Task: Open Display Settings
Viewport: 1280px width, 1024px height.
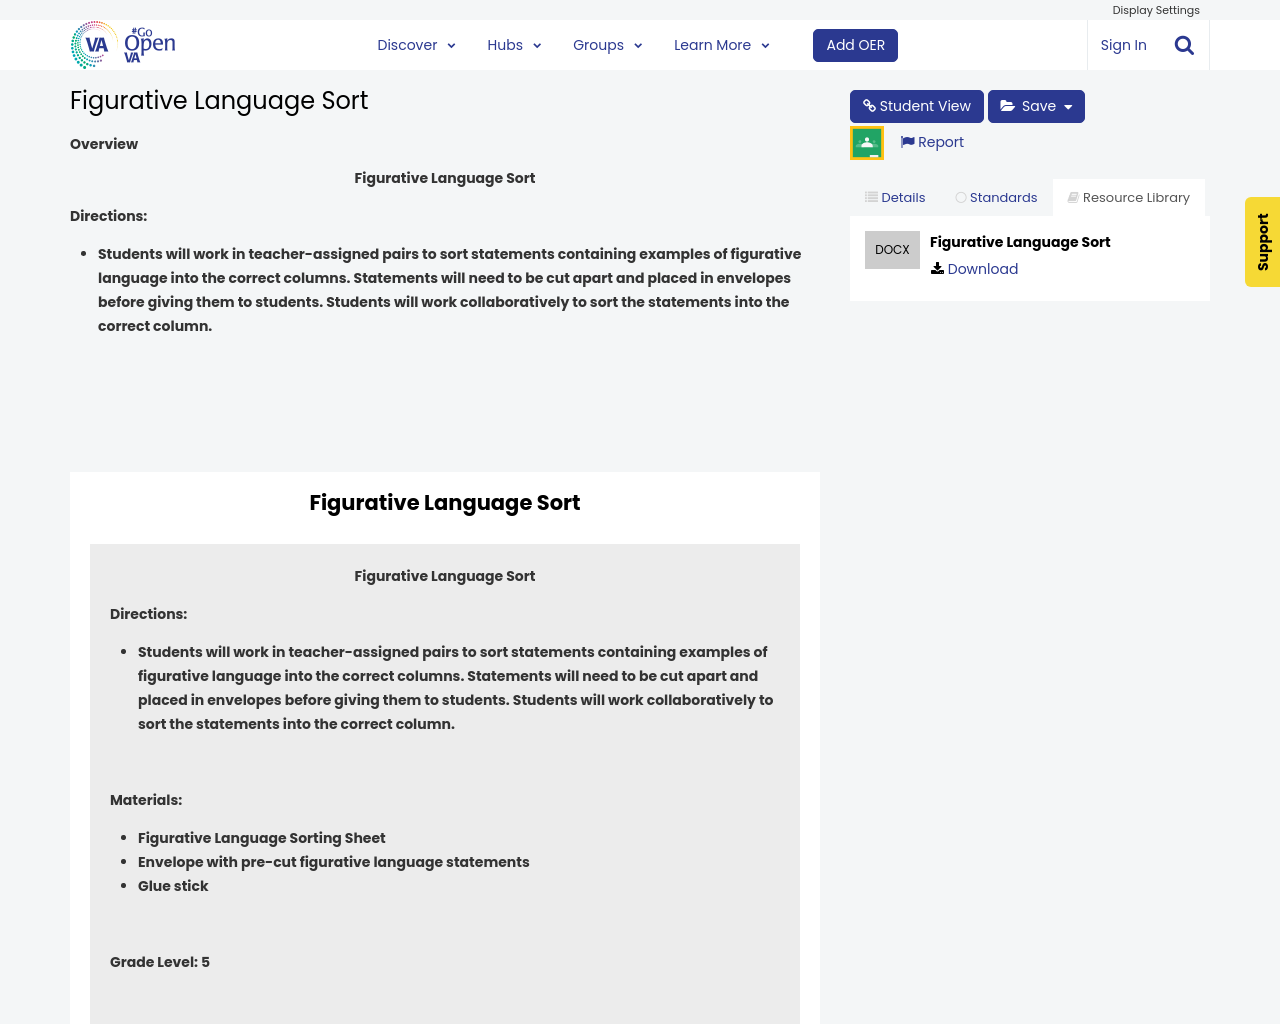Action: 1156,8
